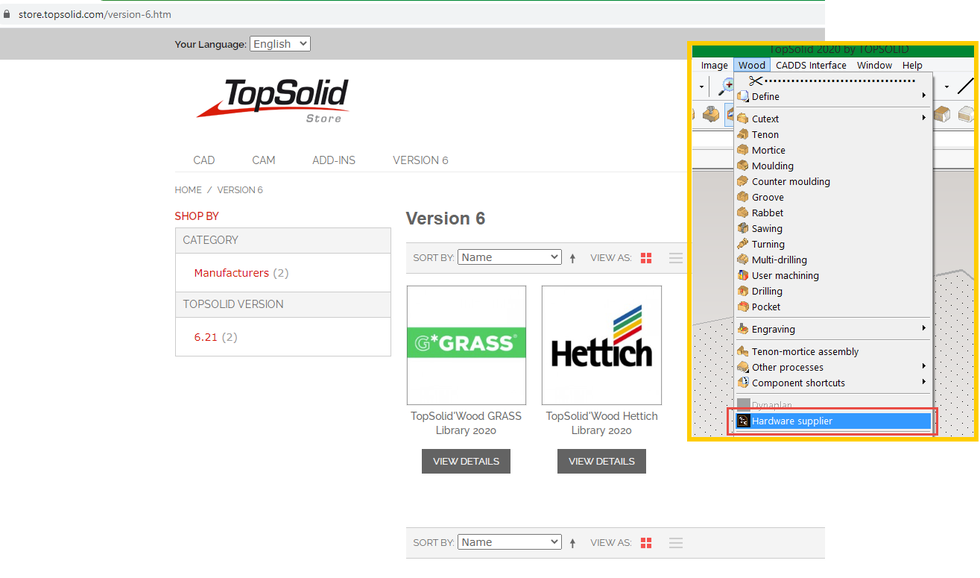Click the zoom magnifier toolbar icon

pos(726,86)
